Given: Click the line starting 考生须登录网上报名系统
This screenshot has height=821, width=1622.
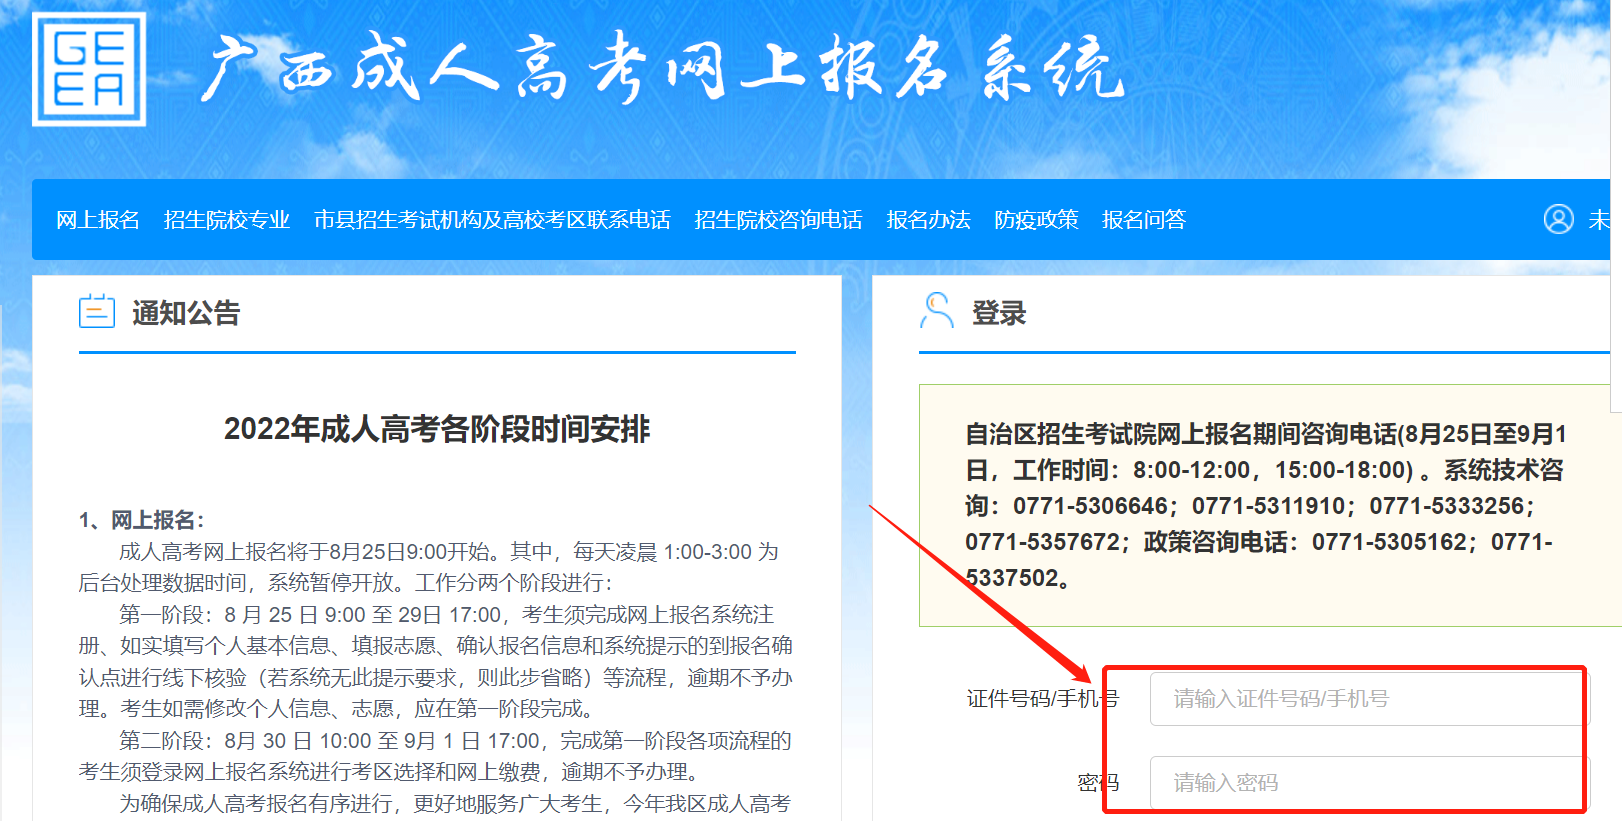Looking at the screenshot, I should [389, 772].
